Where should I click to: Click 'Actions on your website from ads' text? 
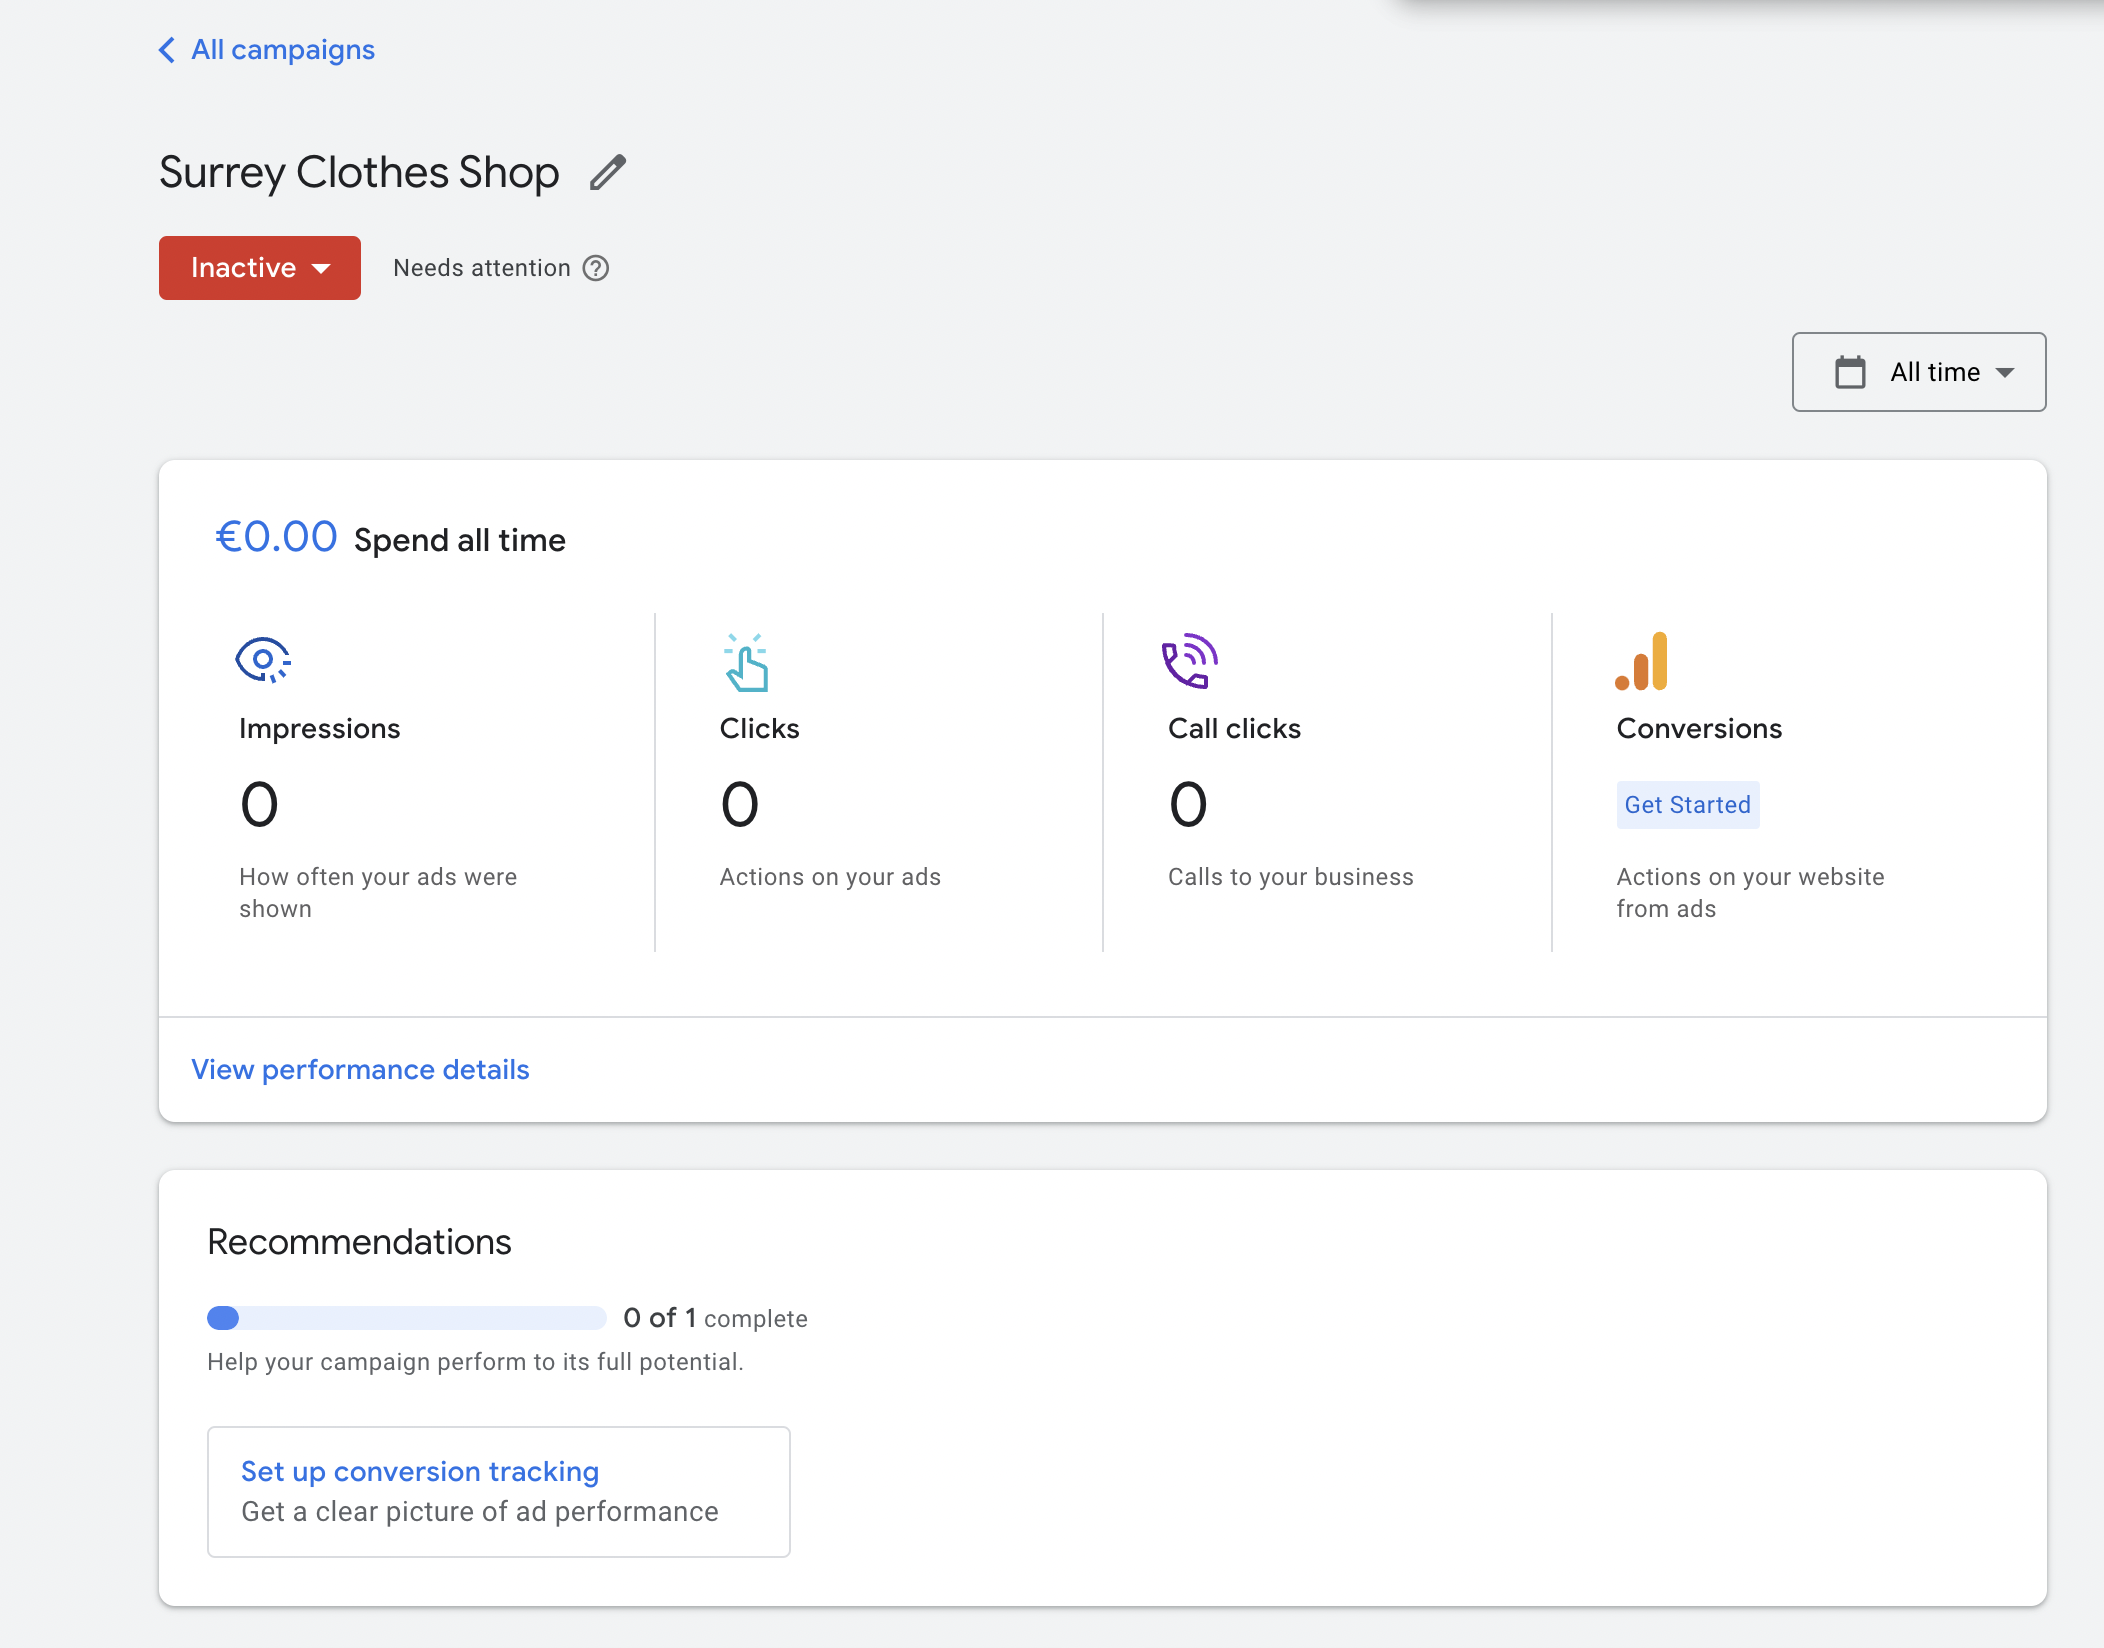(1750, 893)
